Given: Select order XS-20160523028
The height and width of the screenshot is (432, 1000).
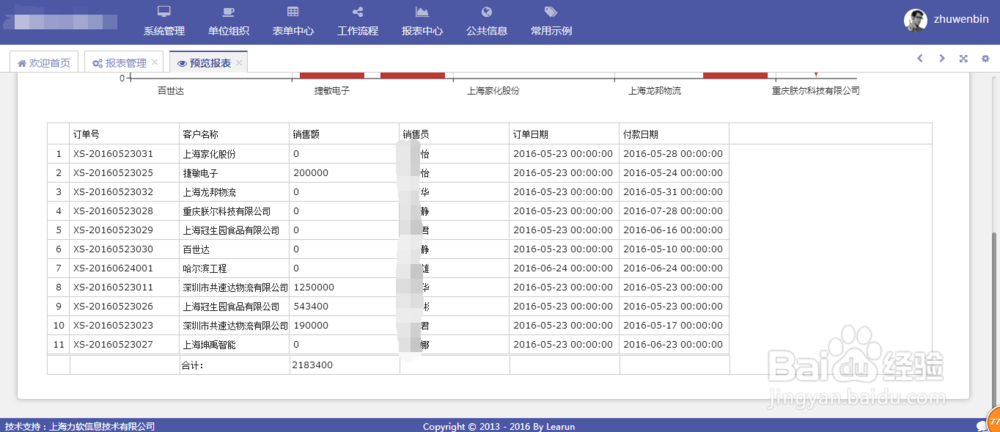Looking at the screenshot, I should (x=113, y=211).
